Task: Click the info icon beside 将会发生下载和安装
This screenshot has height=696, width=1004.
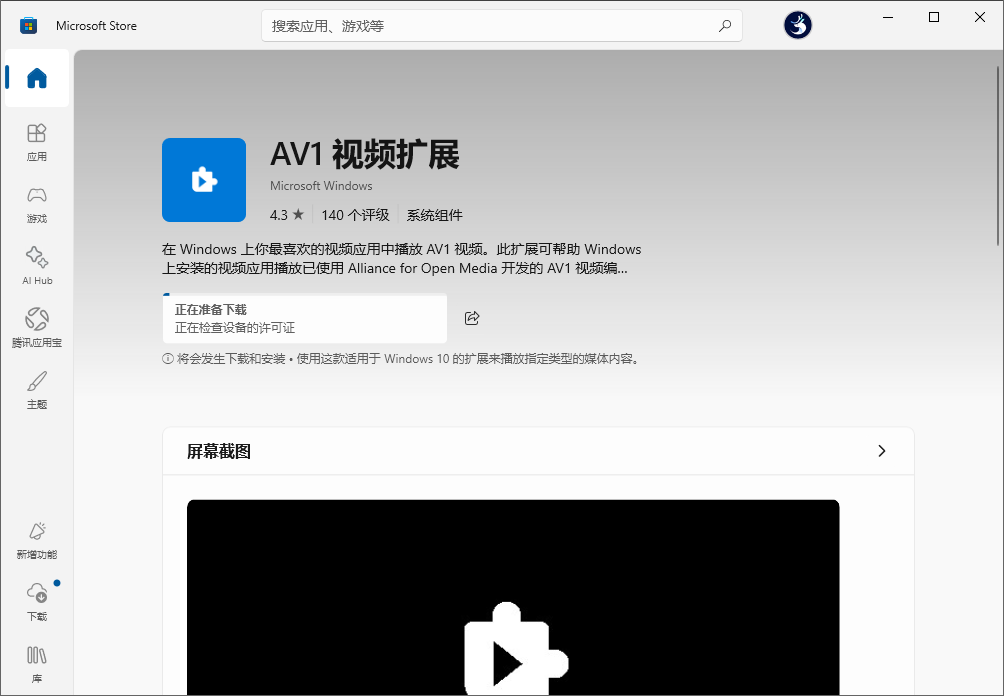Action: pos(168,359)
